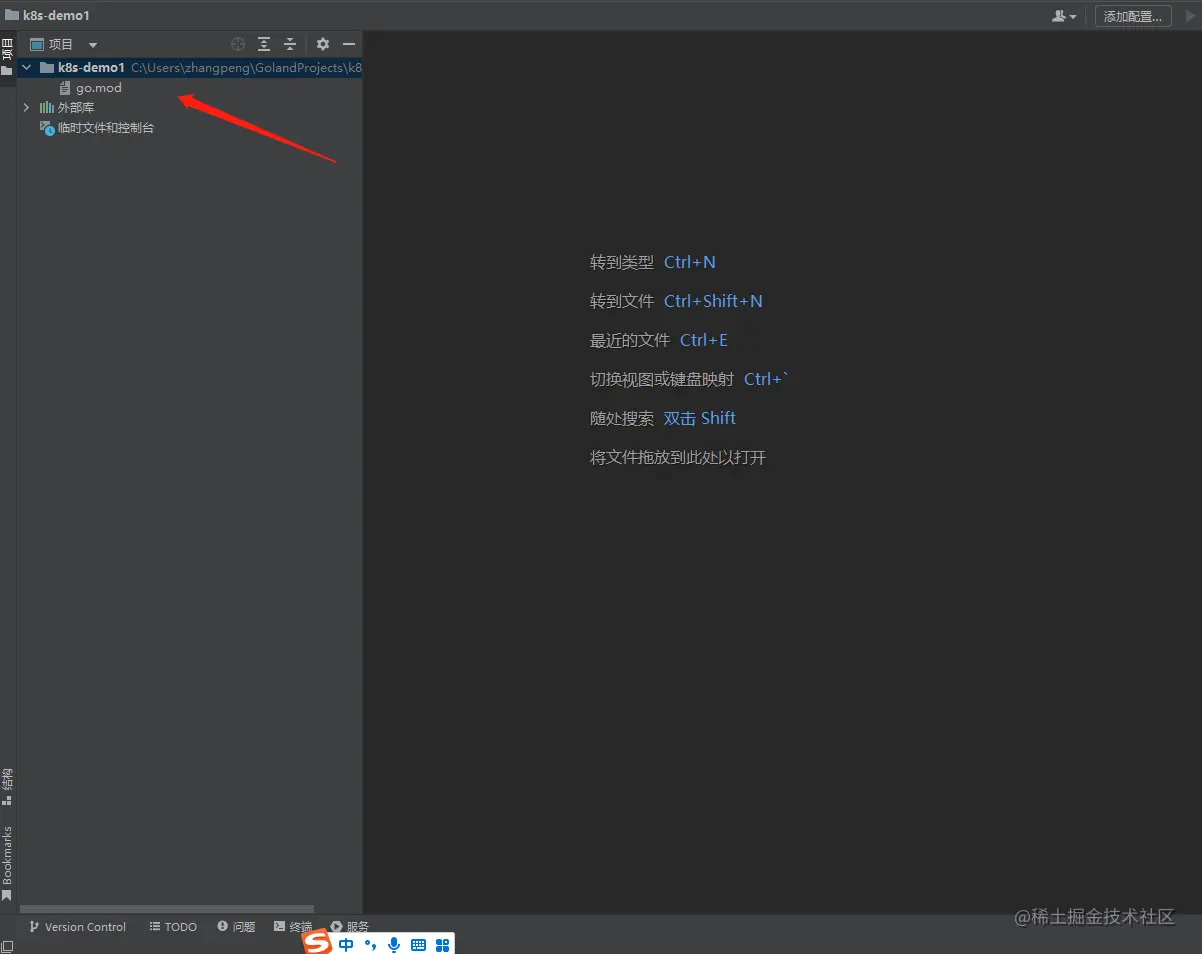
Task: Click the 切换视图或键盘映射 hint text
Action: (x=662, y=379)
